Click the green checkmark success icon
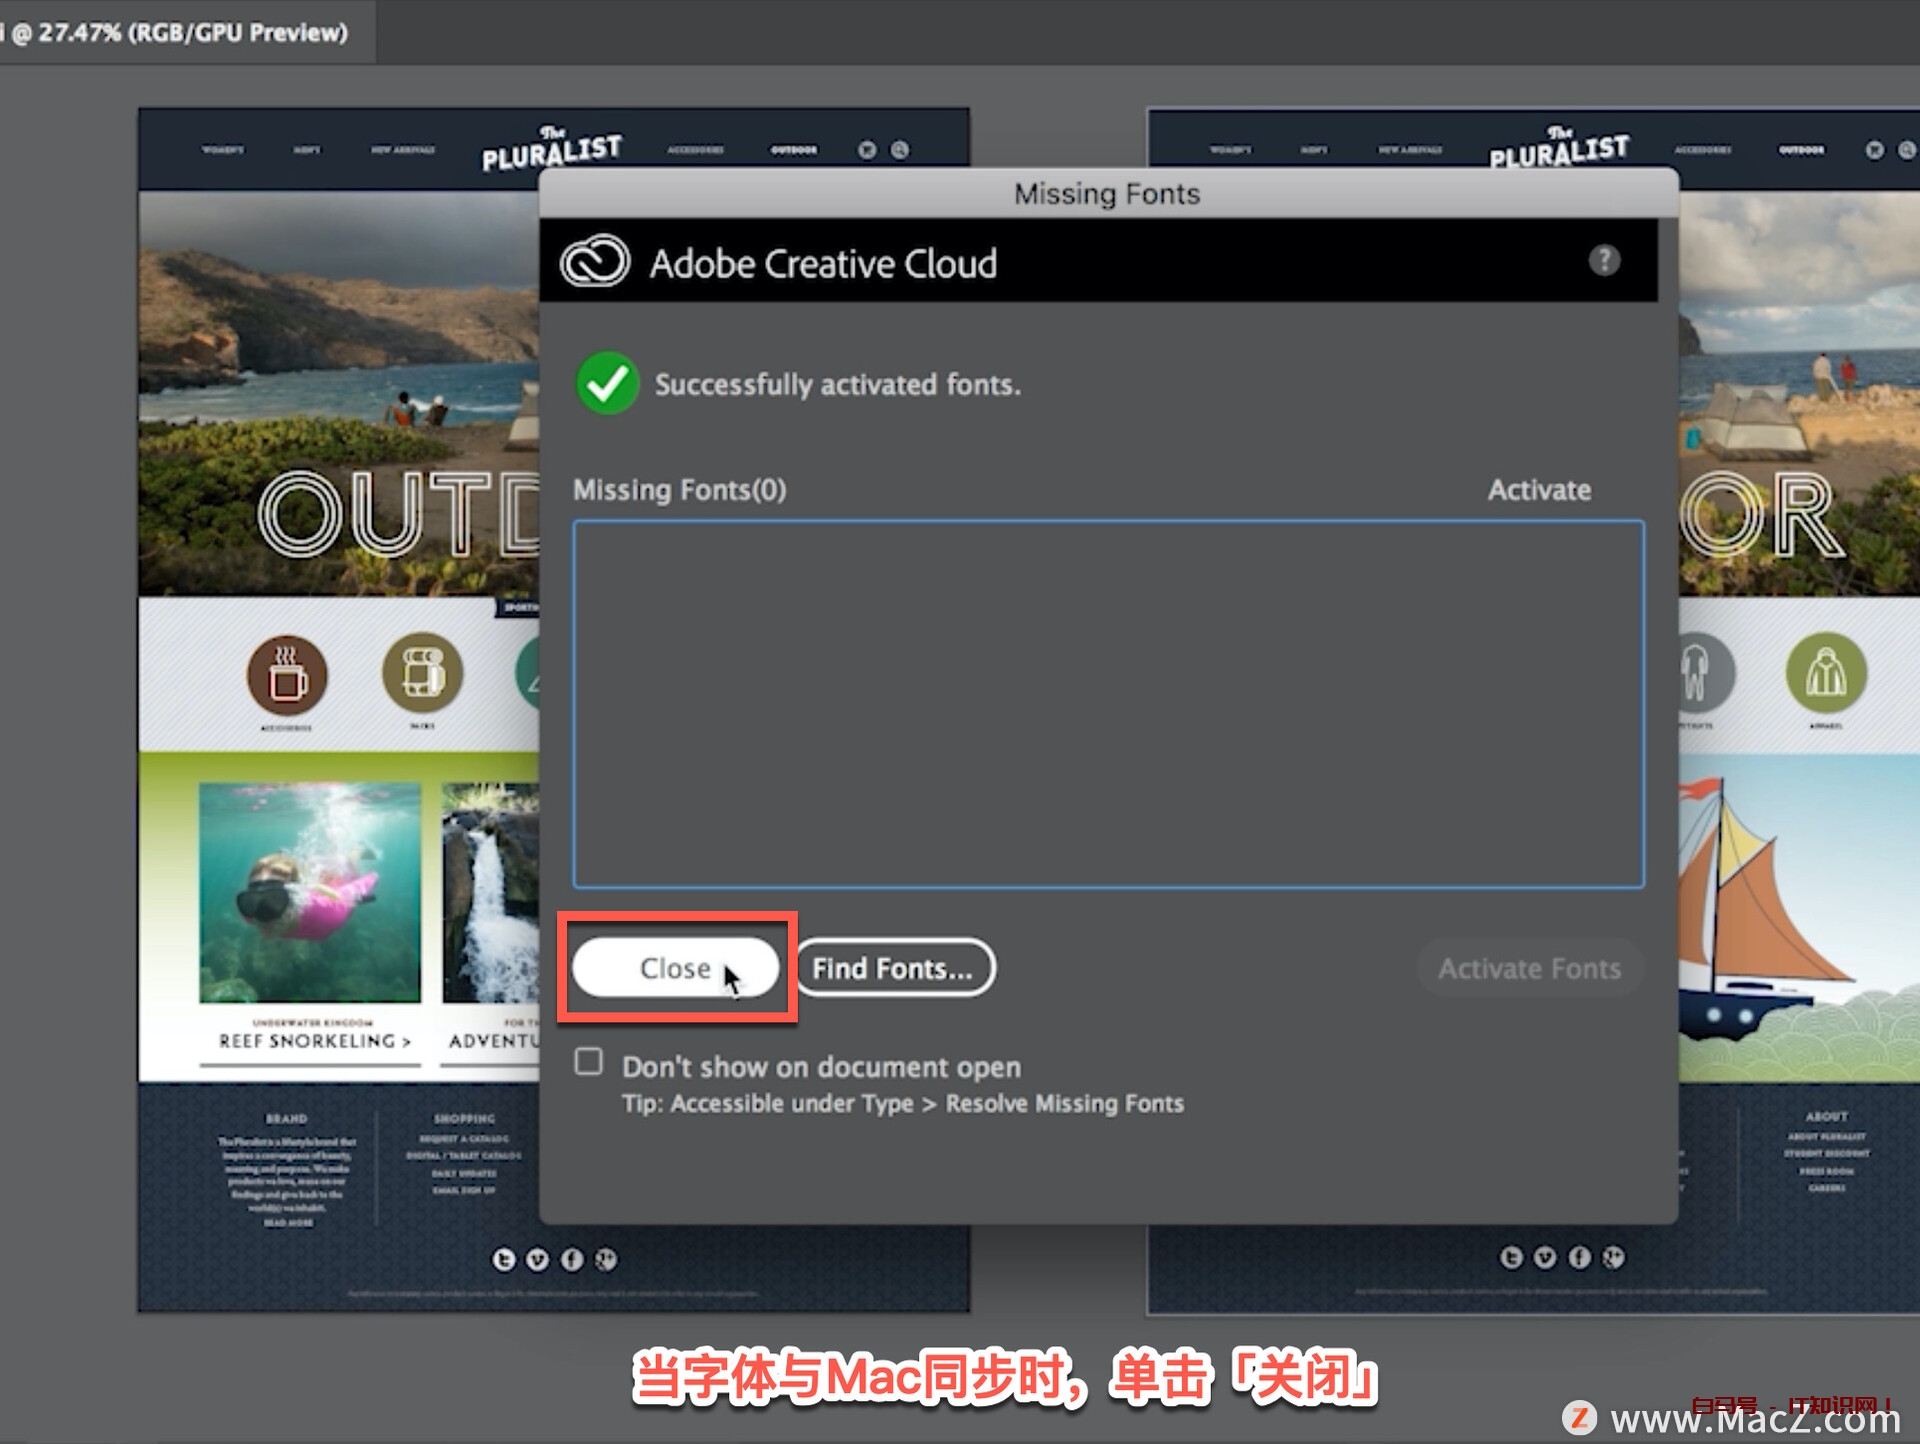The image size is (1920, 1444). (x=613, y=384)
